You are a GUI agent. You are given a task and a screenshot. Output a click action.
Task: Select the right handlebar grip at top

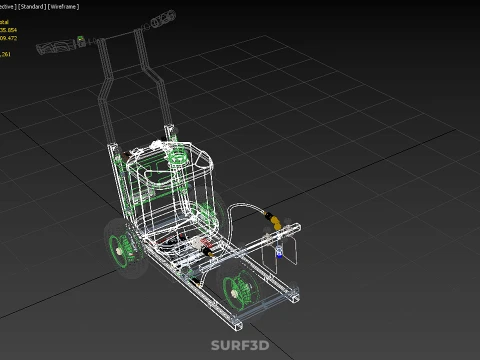(x=163, y=19)
